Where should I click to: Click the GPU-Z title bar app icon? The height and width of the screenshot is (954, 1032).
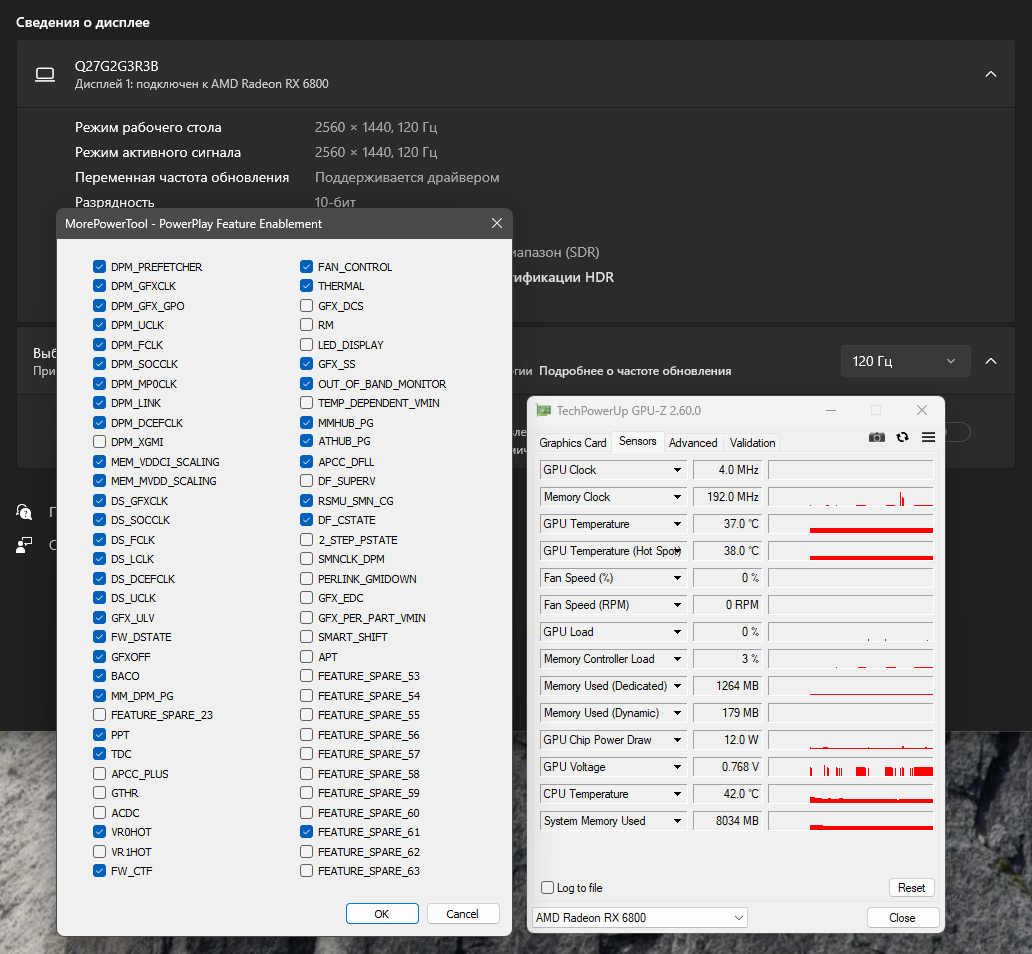543,410
